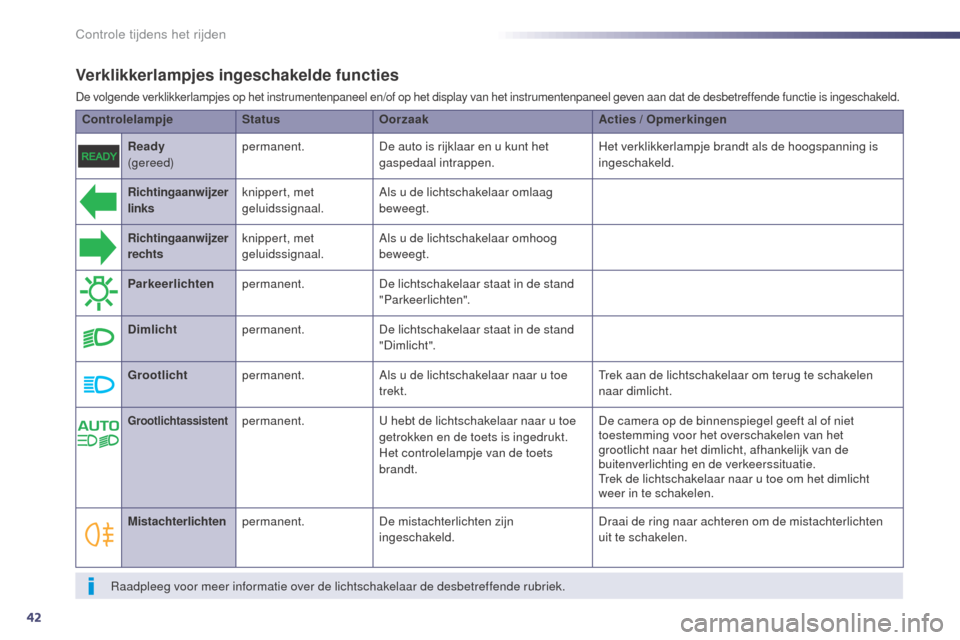Click the 'Mistachterlichten' row label
Viewport: 960px width, 640px height.
(177, 521)
